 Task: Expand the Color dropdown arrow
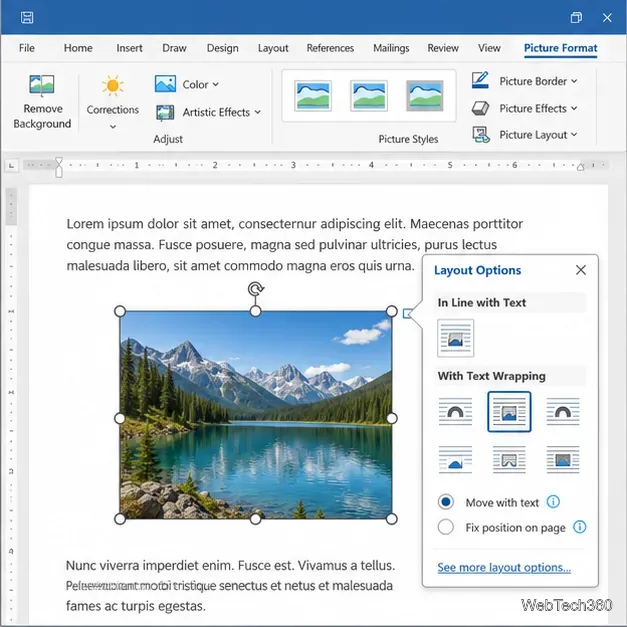pos(216,84)
